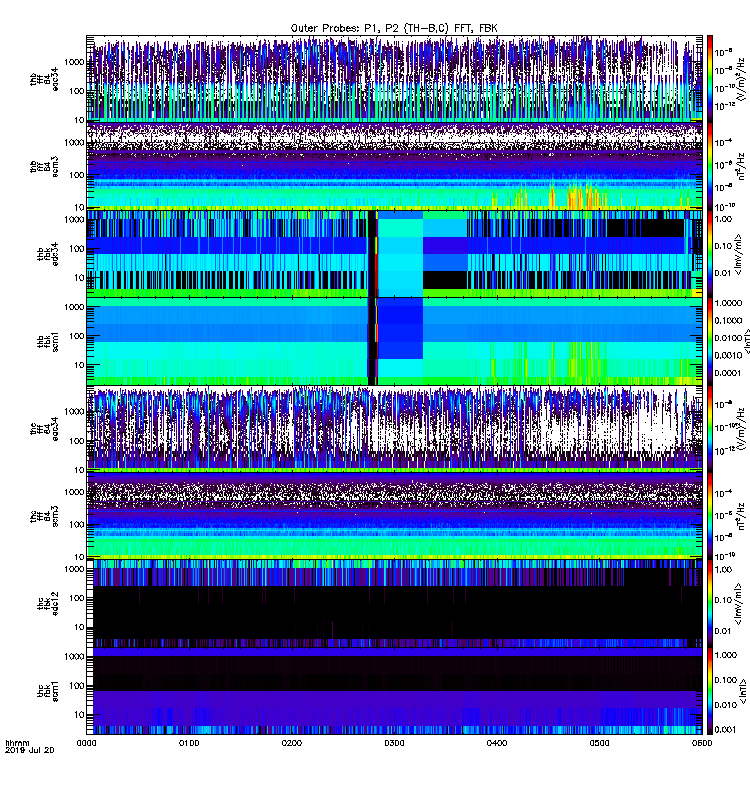Click the '<|nT|>' unit label of thc scm1 color bar

coord(744,691)
